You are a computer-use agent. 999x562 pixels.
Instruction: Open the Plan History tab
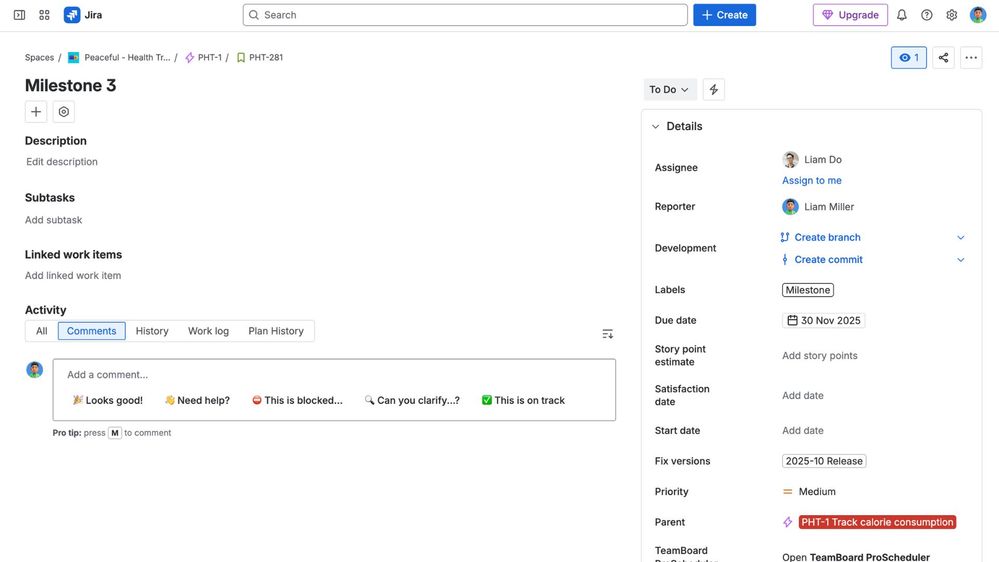click(276, 331)
